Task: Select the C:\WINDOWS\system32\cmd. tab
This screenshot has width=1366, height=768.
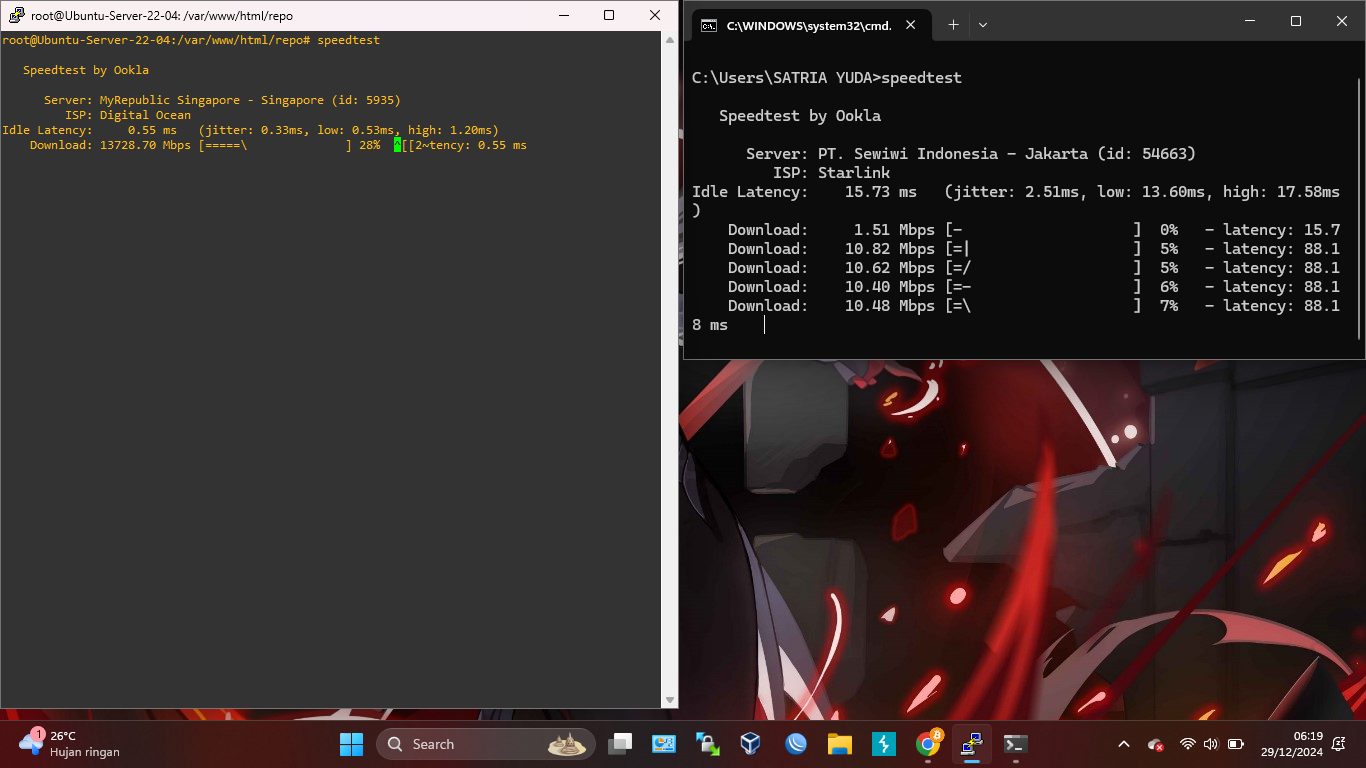Action: click(x=810, y=25)
